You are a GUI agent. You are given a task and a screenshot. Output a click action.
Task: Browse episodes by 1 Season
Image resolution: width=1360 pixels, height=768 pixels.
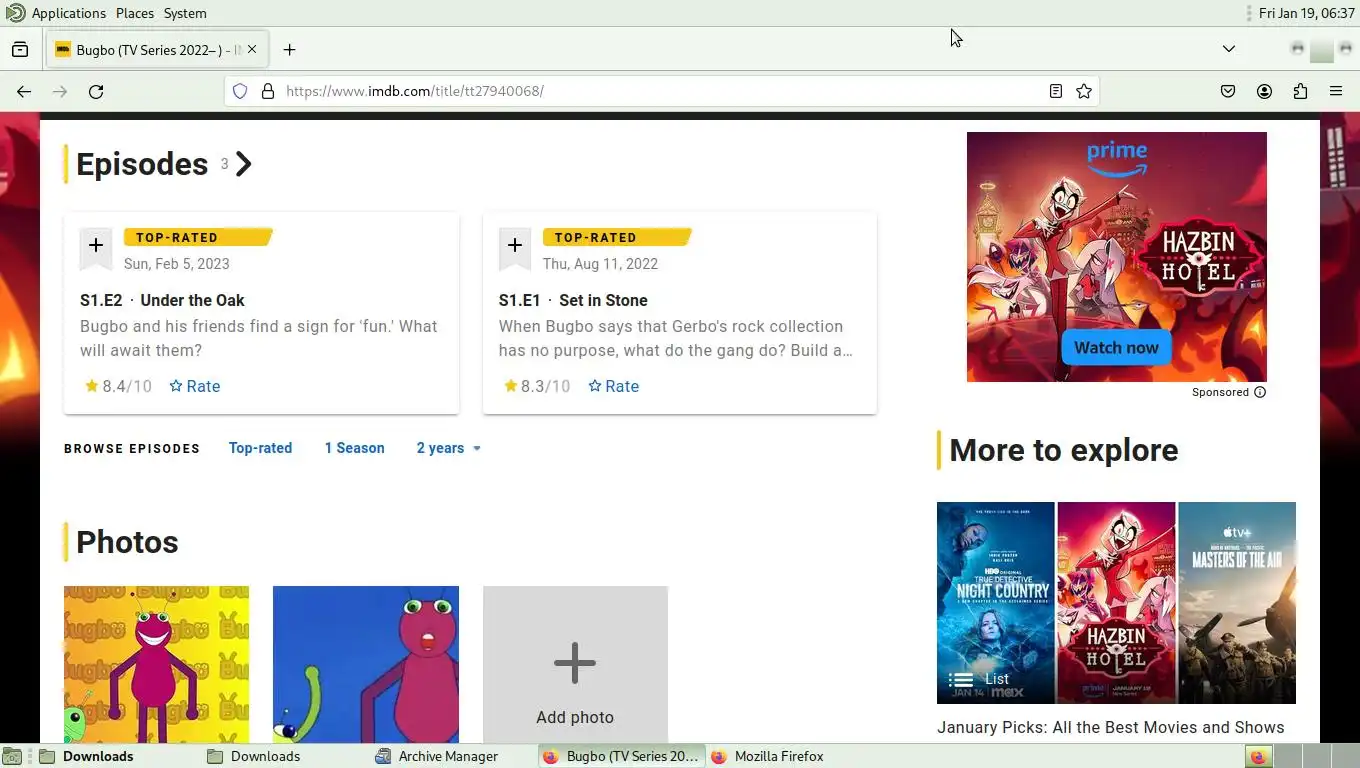coord(354,448)
